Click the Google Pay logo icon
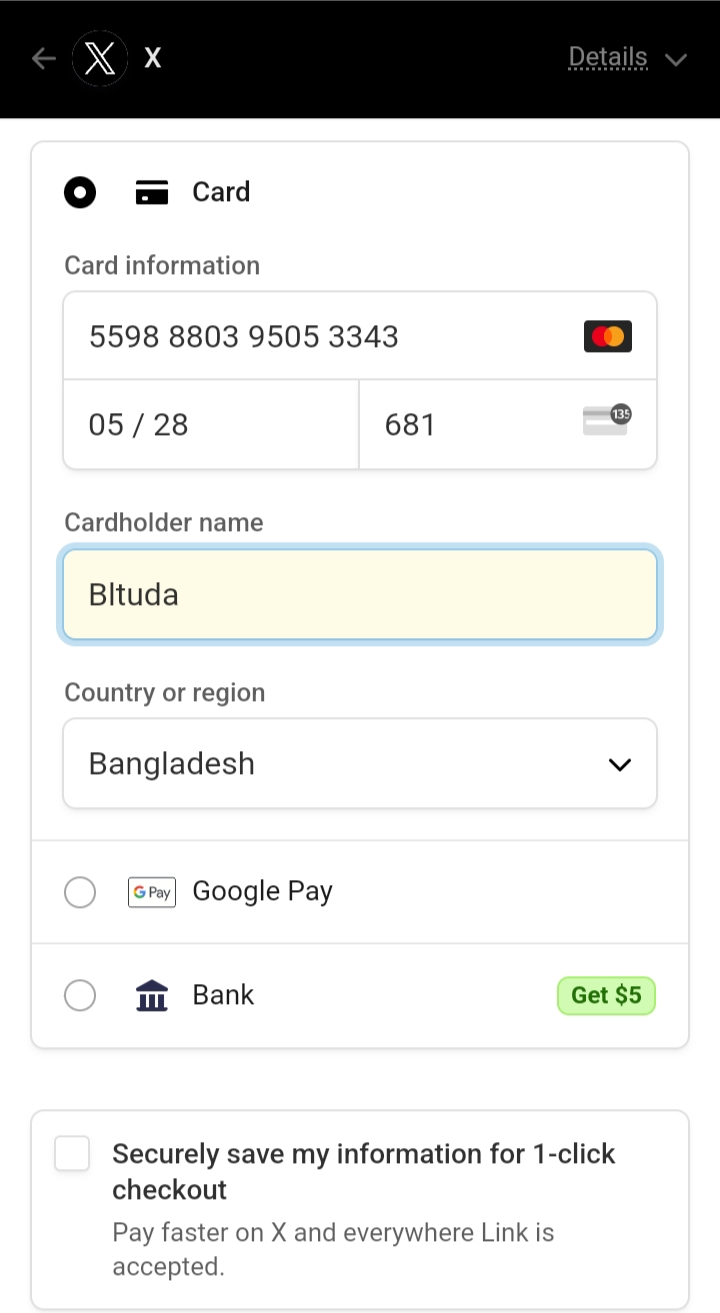Screen dimensions: 720x1313 tap(152, 892)
